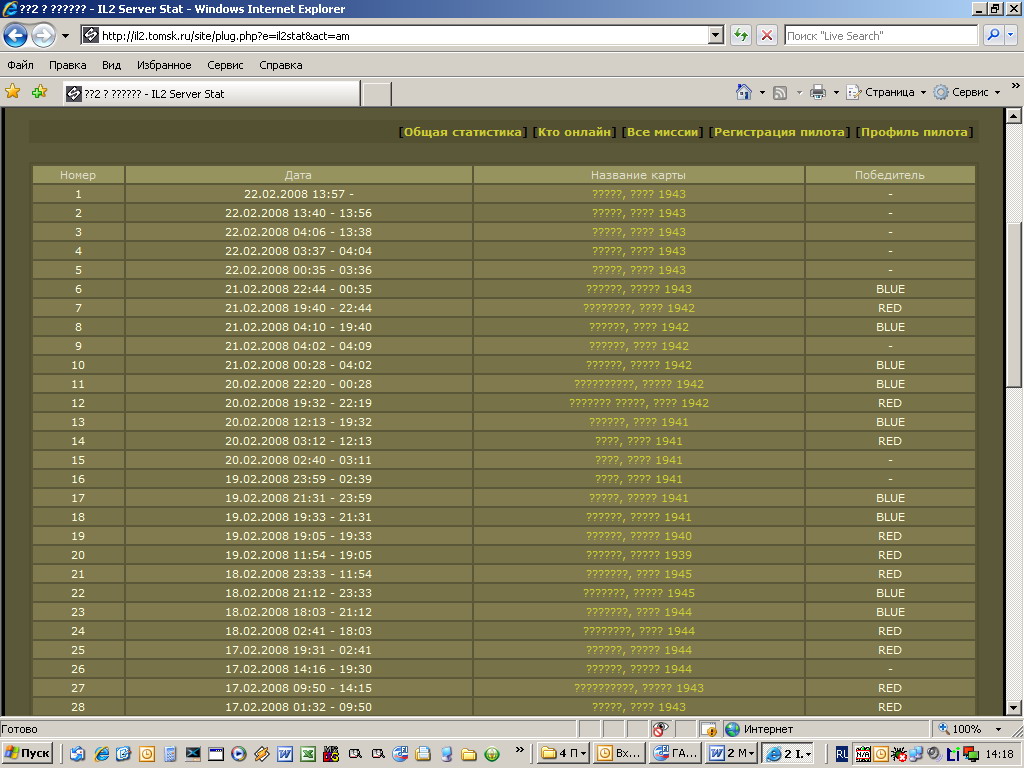
Task: Open the Файл menu
Action: point(20,65)
